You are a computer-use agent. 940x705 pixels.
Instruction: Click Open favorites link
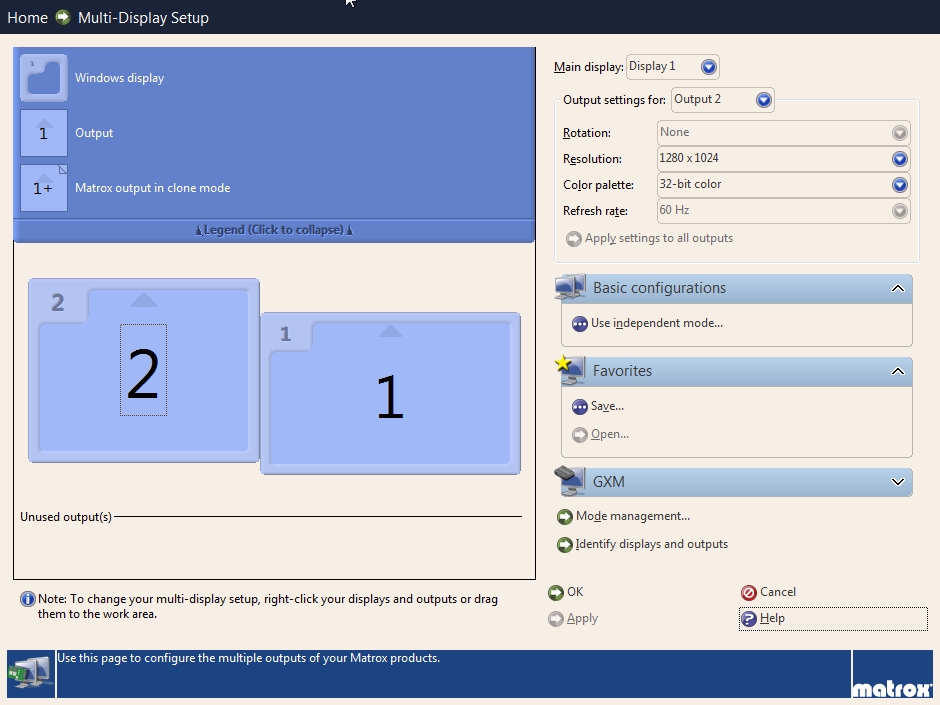[610, 434]
